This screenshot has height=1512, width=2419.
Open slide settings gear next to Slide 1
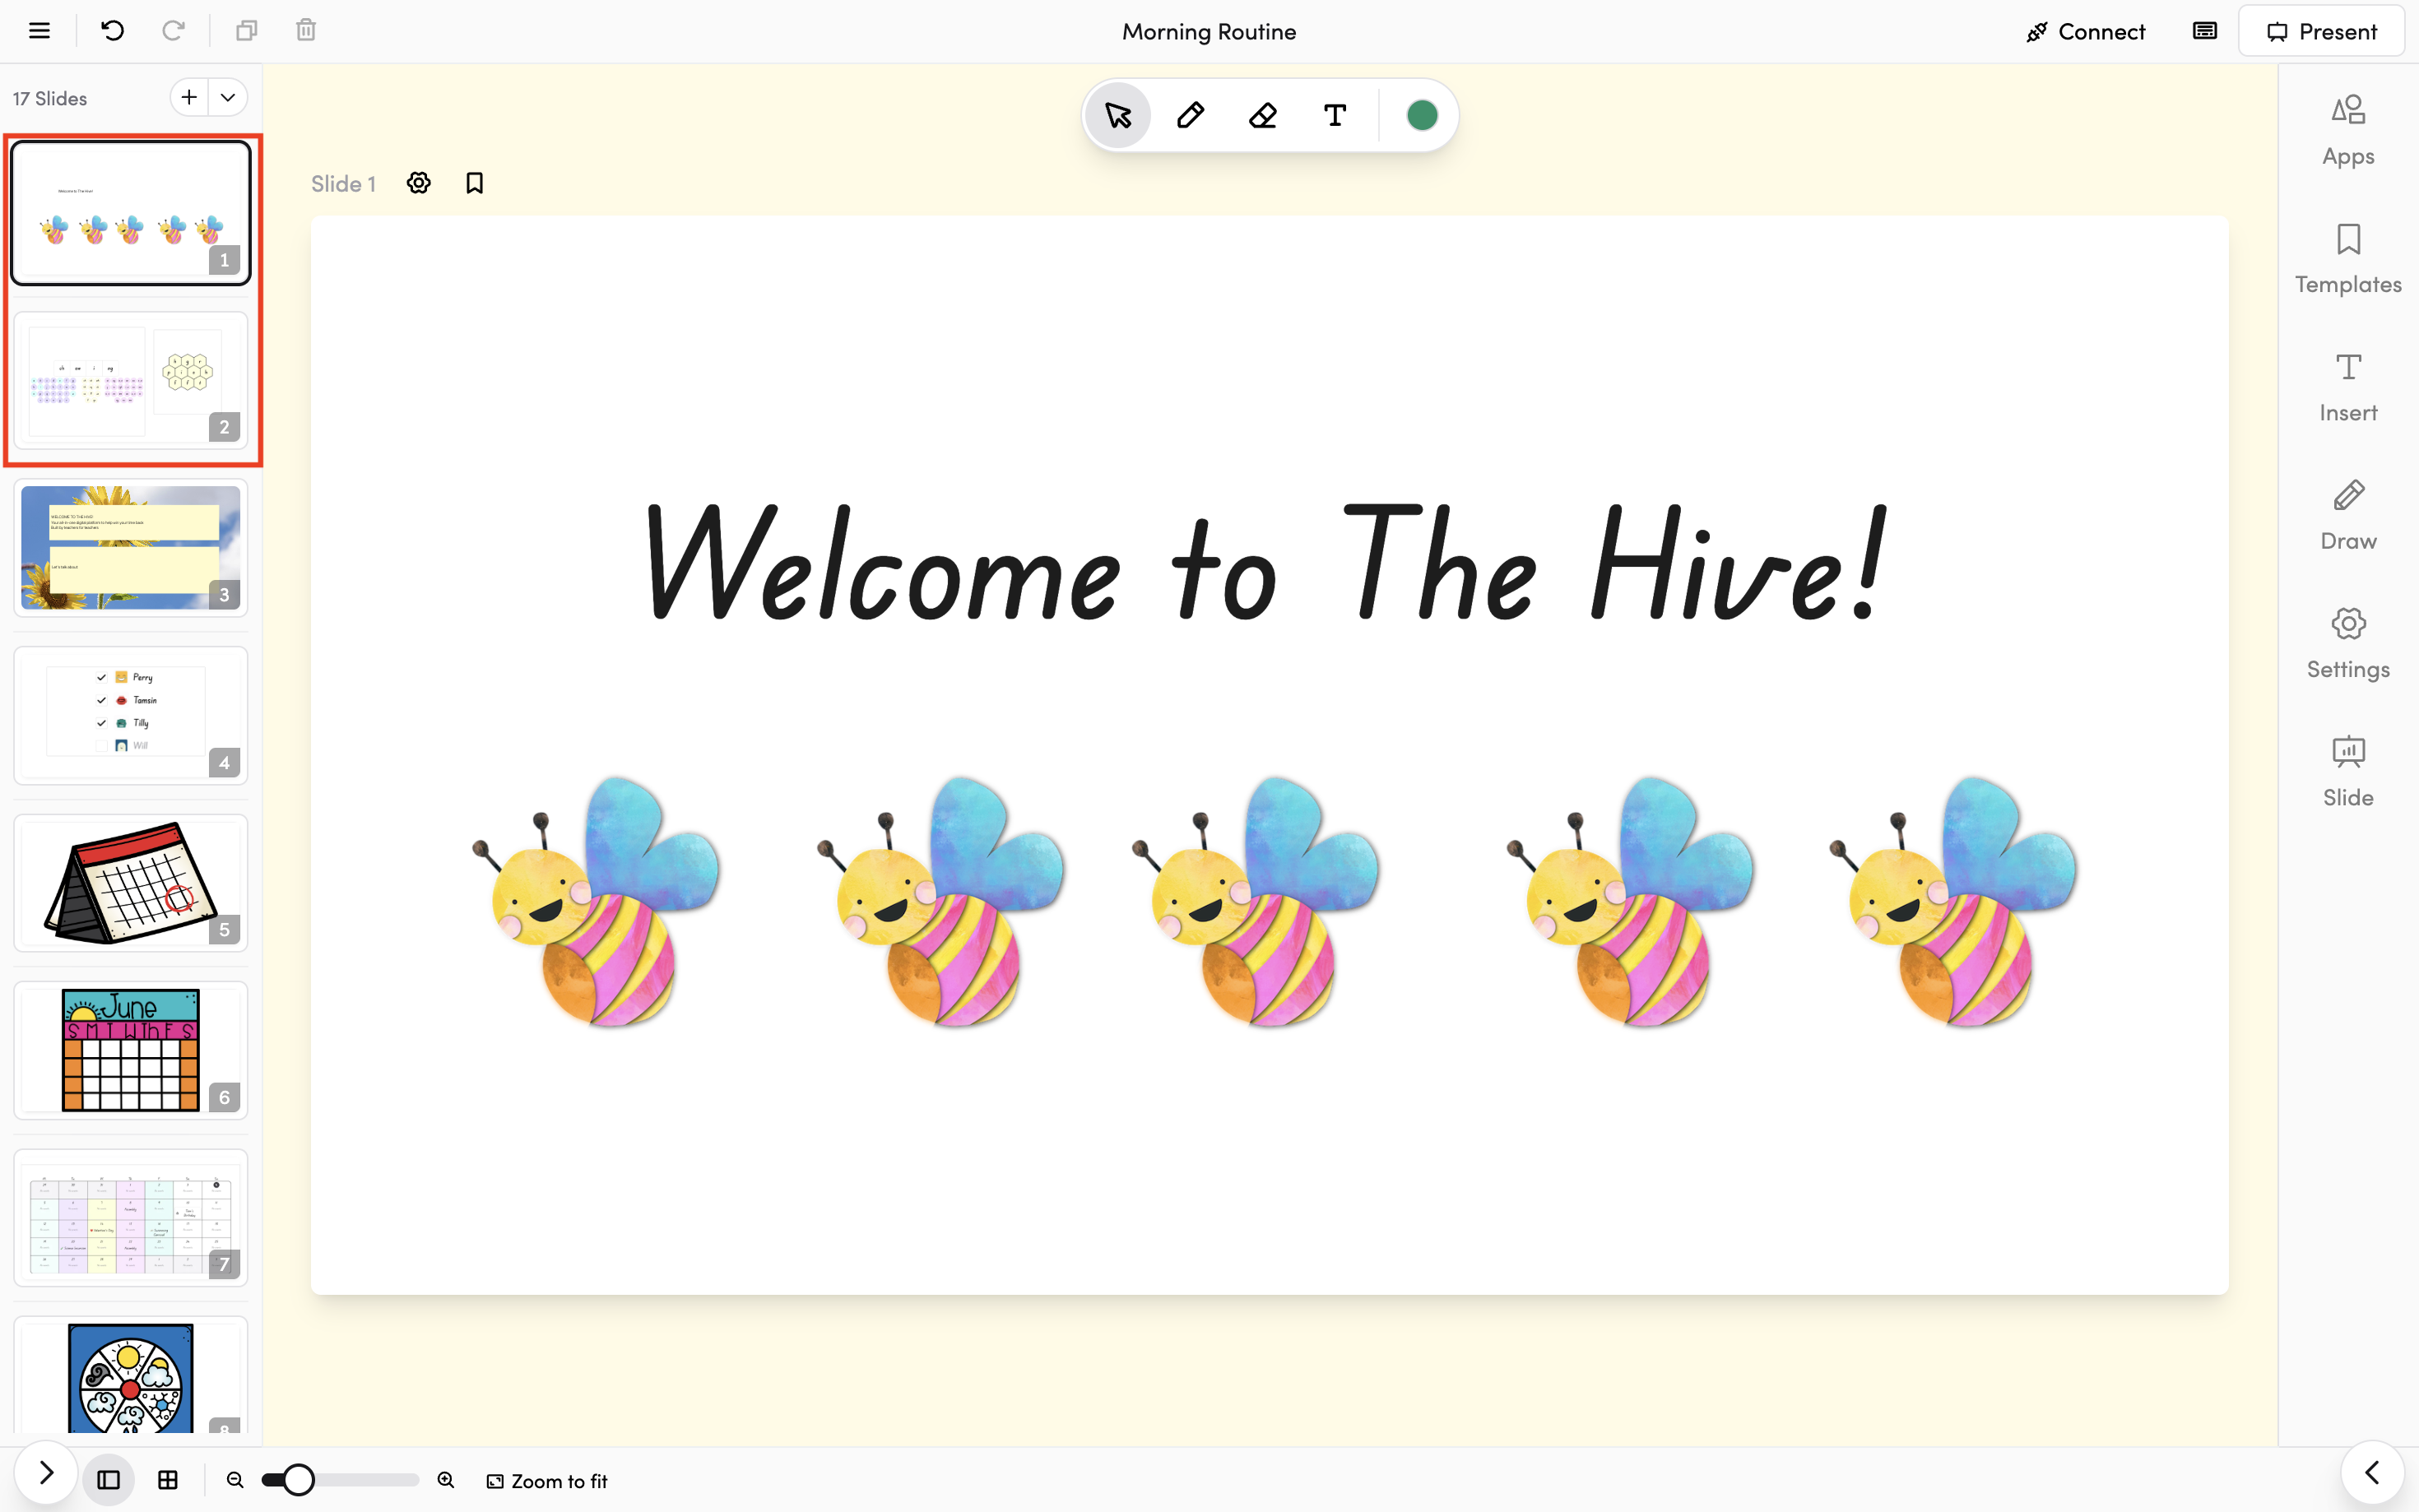(419, 183)
